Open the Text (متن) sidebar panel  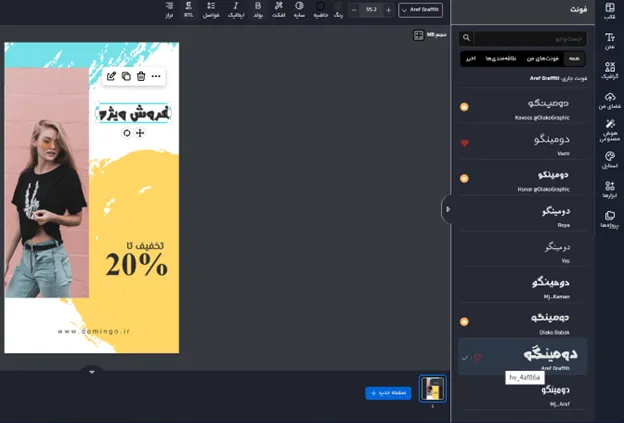click(x=609, y=40)
